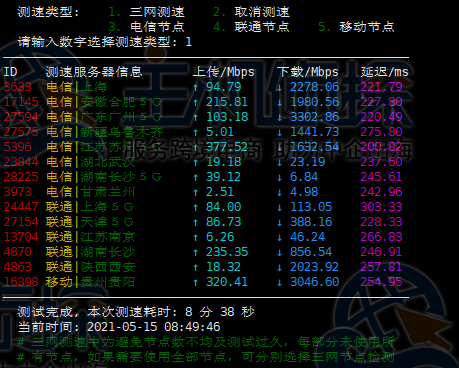Click download value 3302.86
Viewport: 459px width, 368px height.
(x=314, y=117)
